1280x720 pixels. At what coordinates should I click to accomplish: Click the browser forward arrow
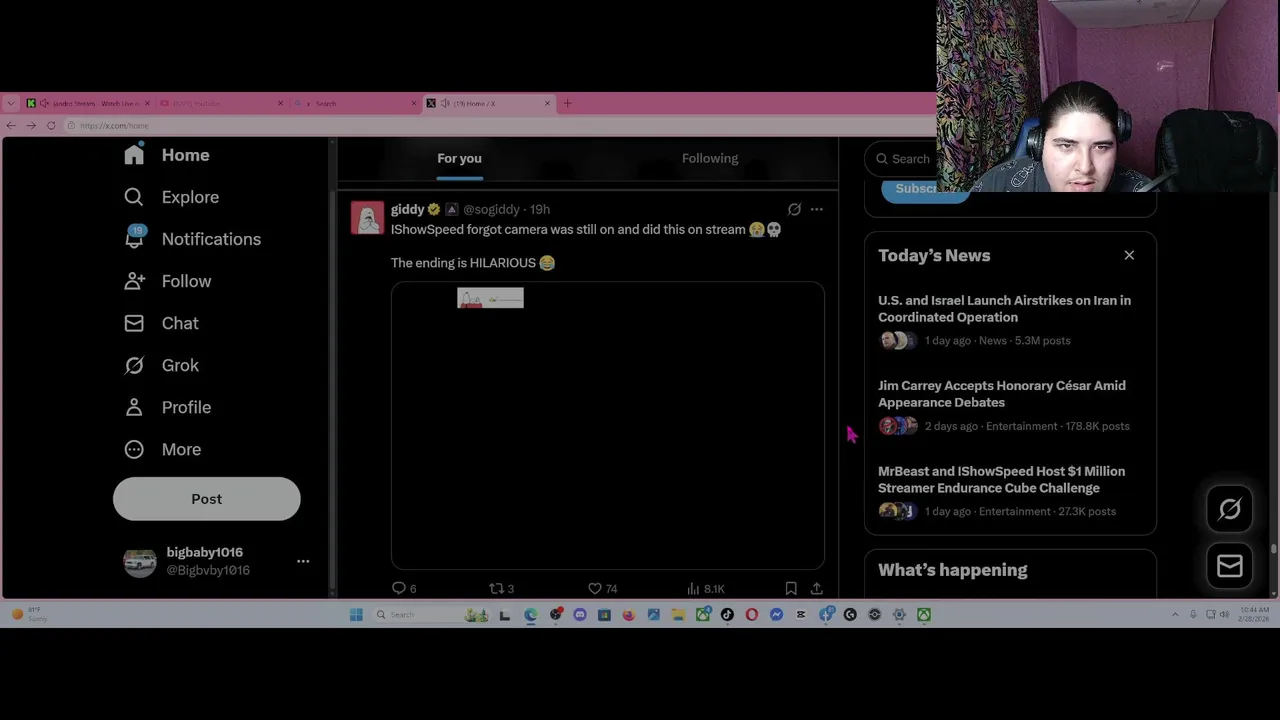point(31,125)
